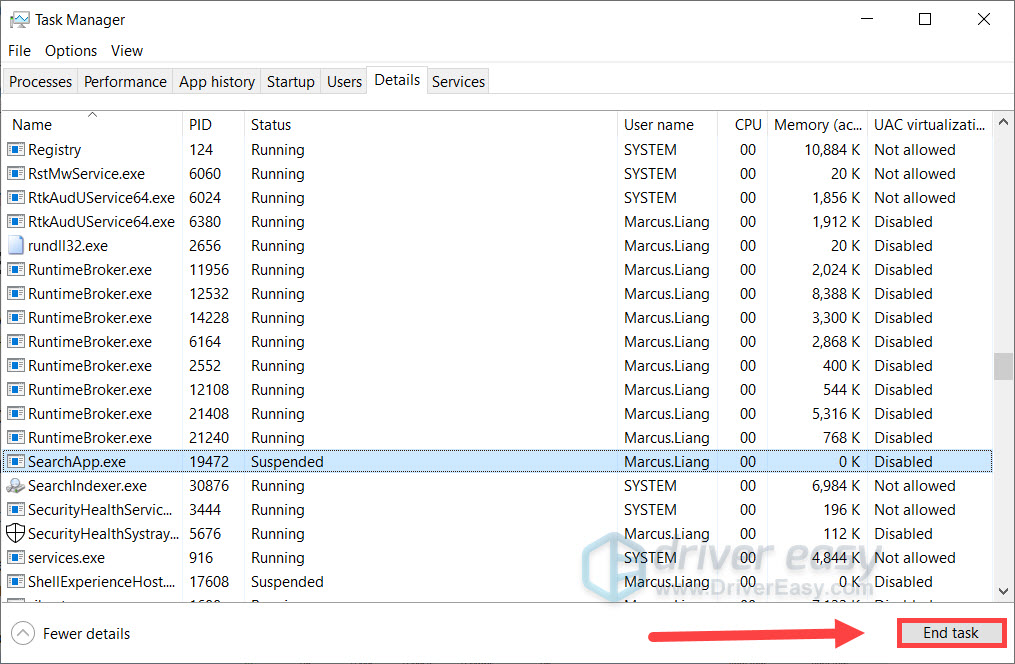
Task: Click the SecurityHealthSystray shield icon
Action: (16, 534)
